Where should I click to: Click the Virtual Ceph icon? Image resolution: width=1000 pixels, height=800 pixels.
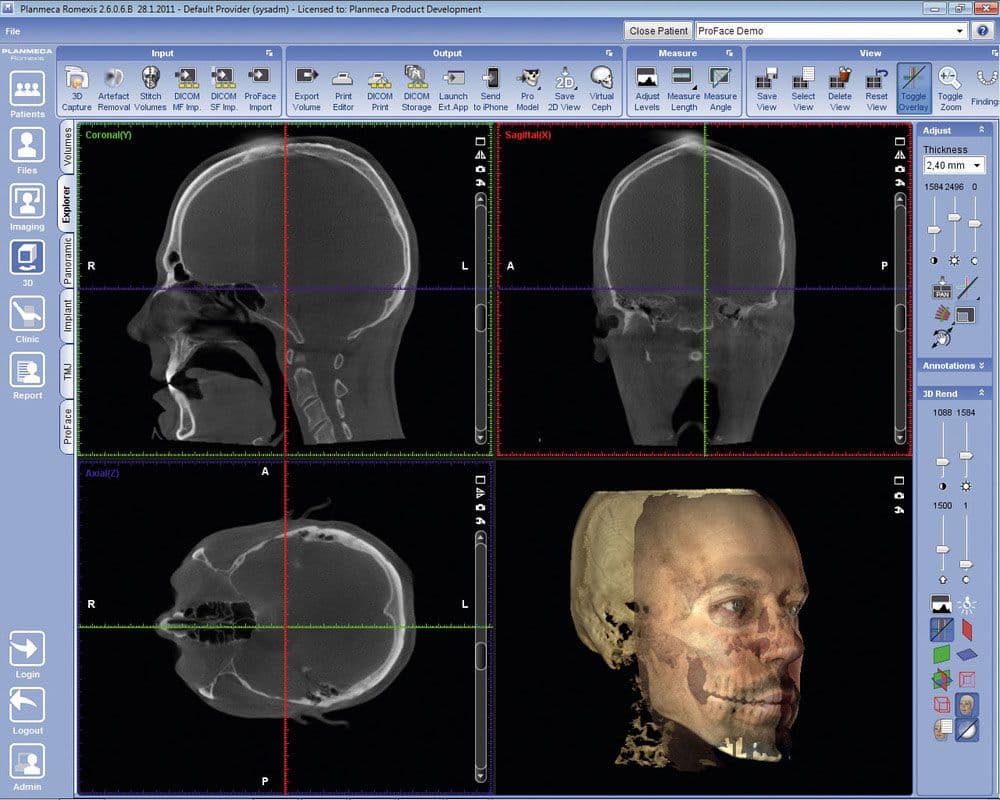601,87
